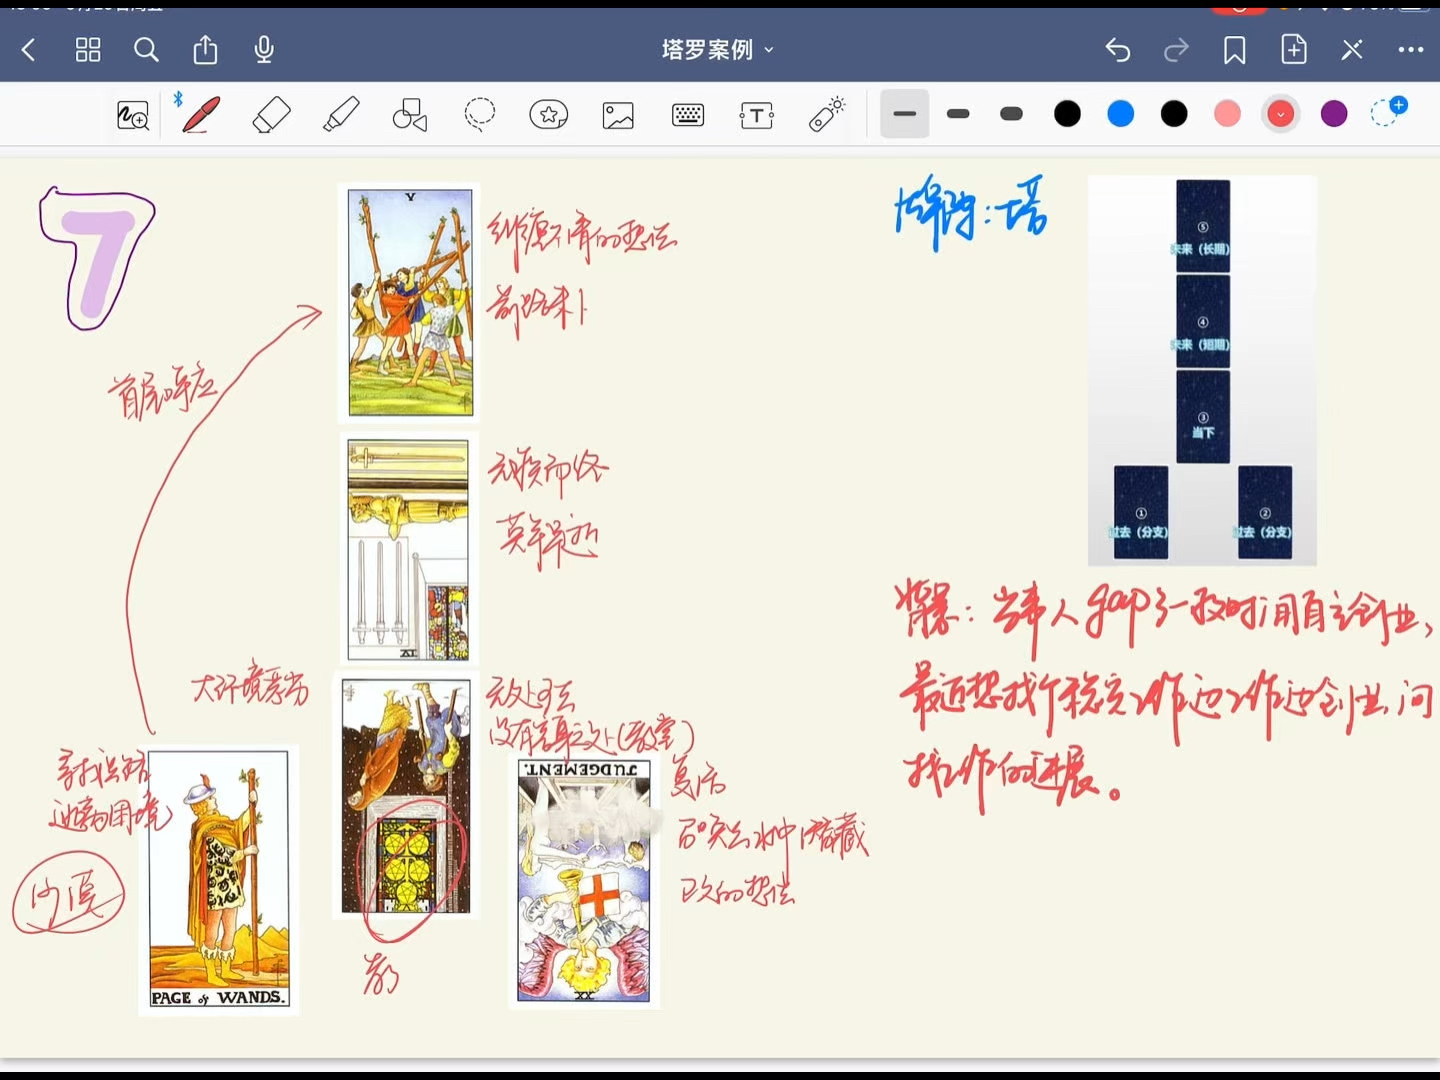Insert an image with the photo tool
Image resolution: width=1440 pixels, height=1080 pixels.
pyautogui.click(x=618, y=115)
